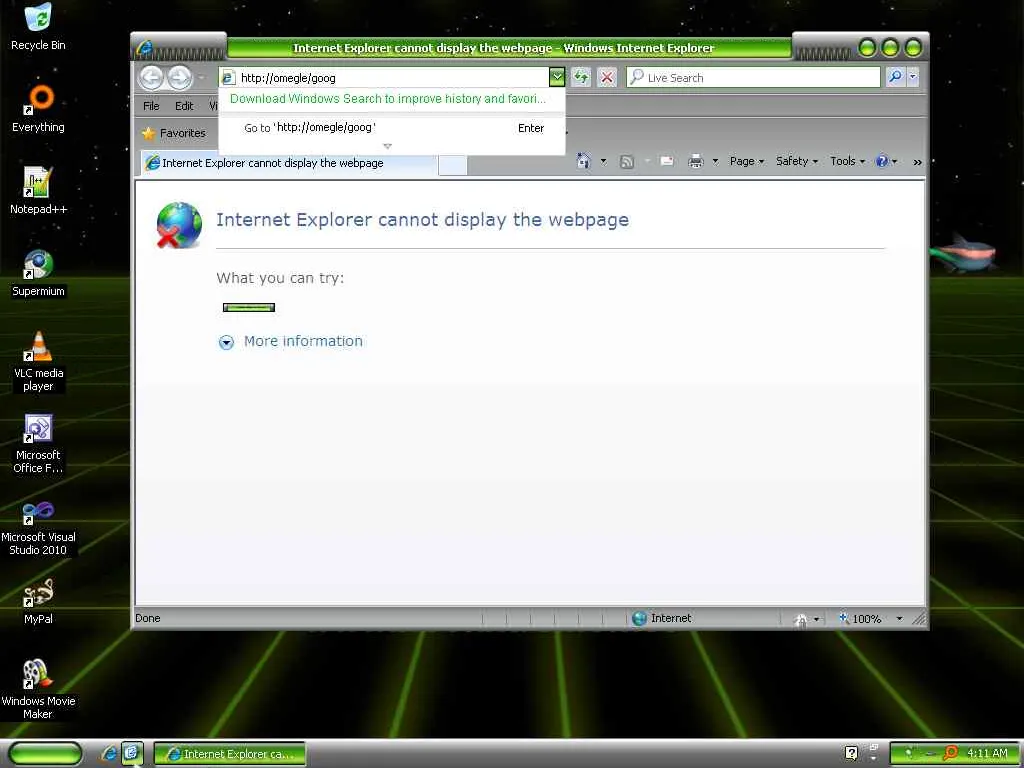Image resolution: width=1024 pixels, height=768 pixels.
Task: Click the red Stop loading icon
Action: point(607,77)
